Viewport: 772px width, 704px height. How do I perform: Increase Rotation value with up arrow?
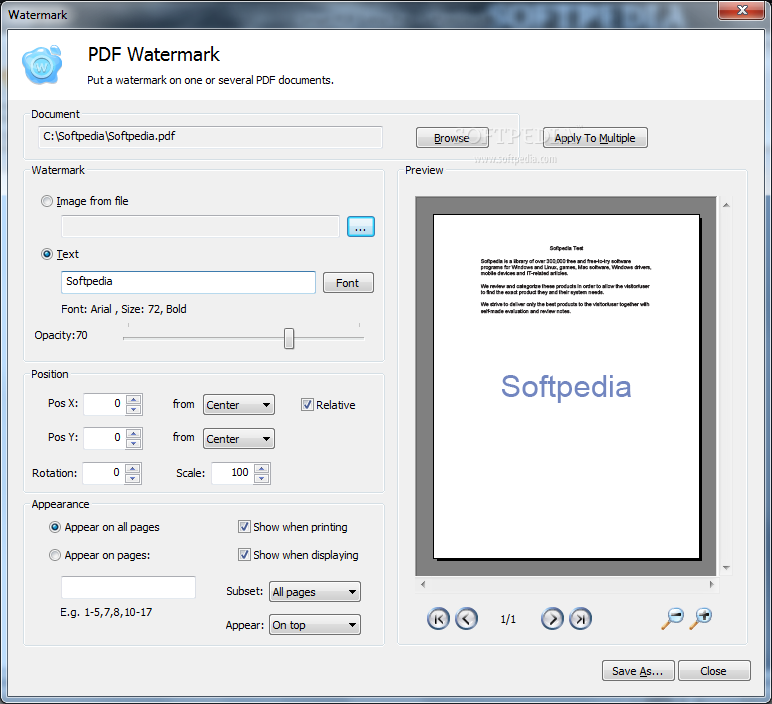pyautogui.click(x=133, y=468)
